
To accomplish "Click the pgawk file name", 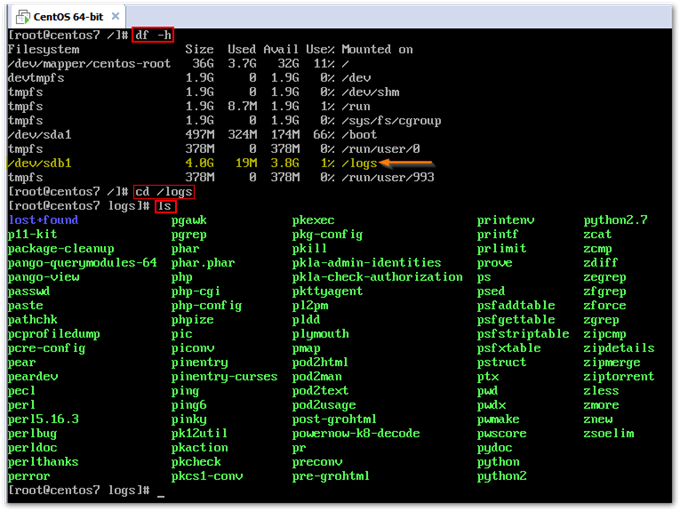I will click(x=189, y=220).
